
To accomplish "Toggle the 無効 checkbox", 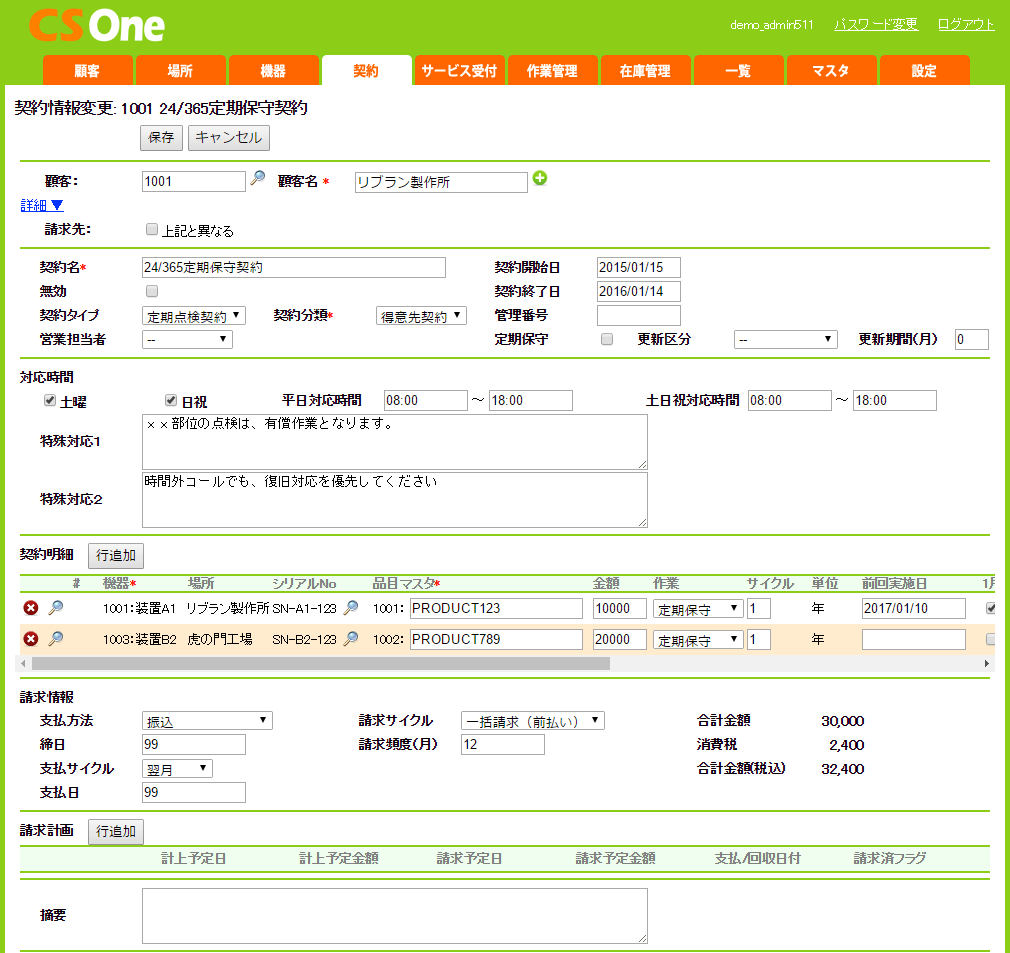I will click(152, 291).
